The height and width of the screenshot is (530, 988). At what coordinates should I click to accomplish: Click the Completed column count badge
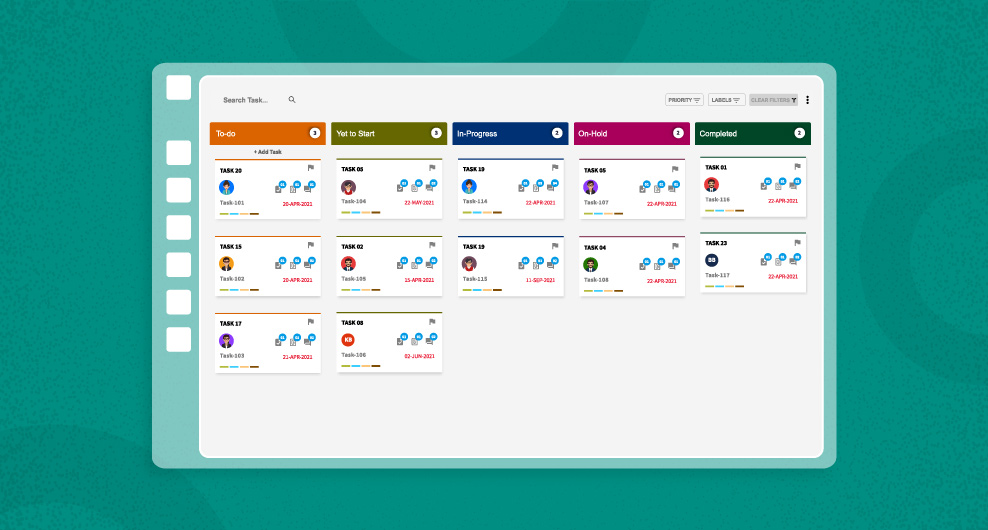click(800, 133)
